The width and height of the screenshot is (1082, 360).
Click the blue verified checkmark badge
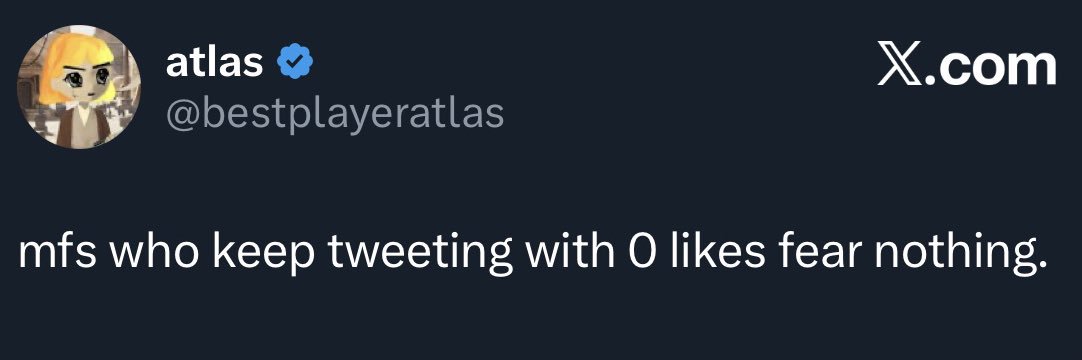tap(295, 64)
